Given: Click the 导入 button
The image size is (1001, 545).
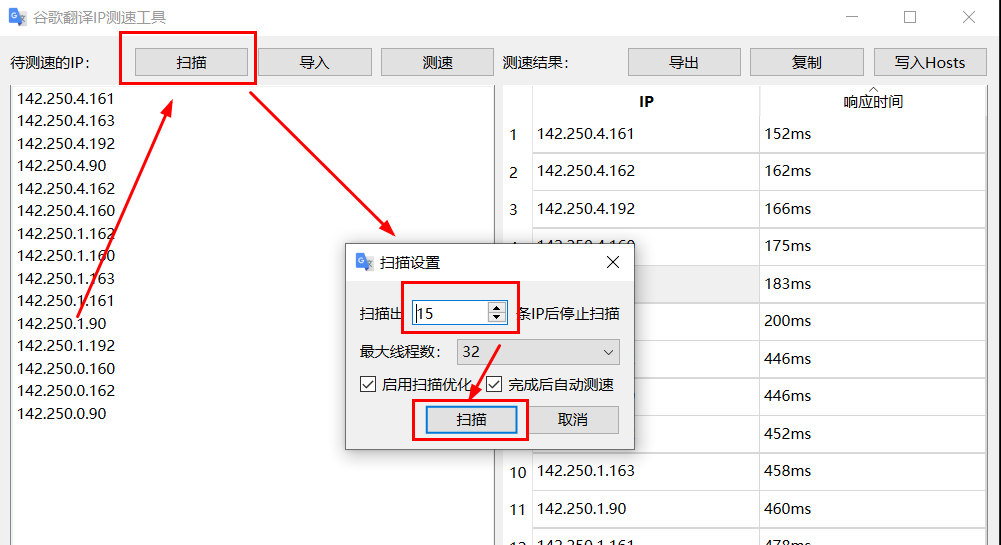Looking at the screenshot, I should point(315,63).
